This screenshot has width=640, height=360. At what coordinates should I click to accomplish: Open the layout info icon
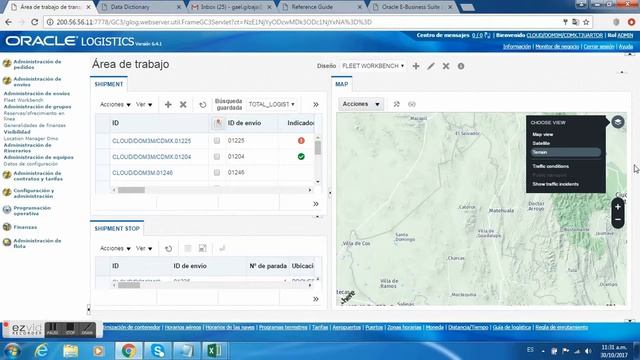(461, 66)
